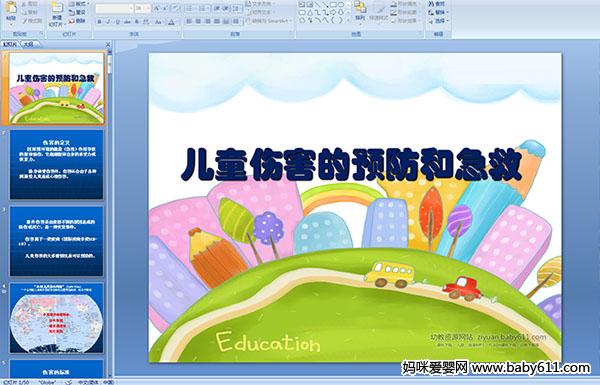Screen dimensions: 600x385
Task: Toggle Underline formatting button
Action: pos(117,22)
